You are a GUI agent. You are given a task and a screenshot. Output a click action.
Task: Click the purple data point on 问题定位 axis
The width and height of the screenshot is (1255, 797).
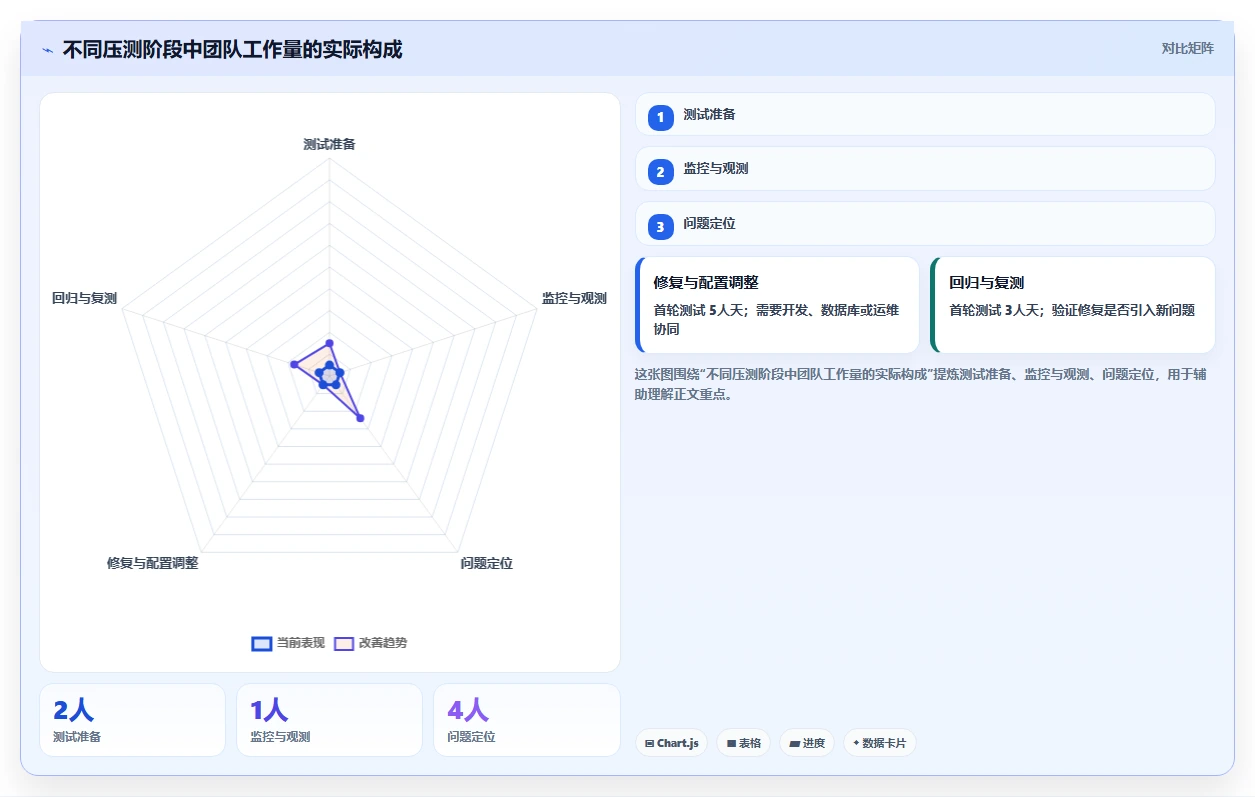point(360,418)
